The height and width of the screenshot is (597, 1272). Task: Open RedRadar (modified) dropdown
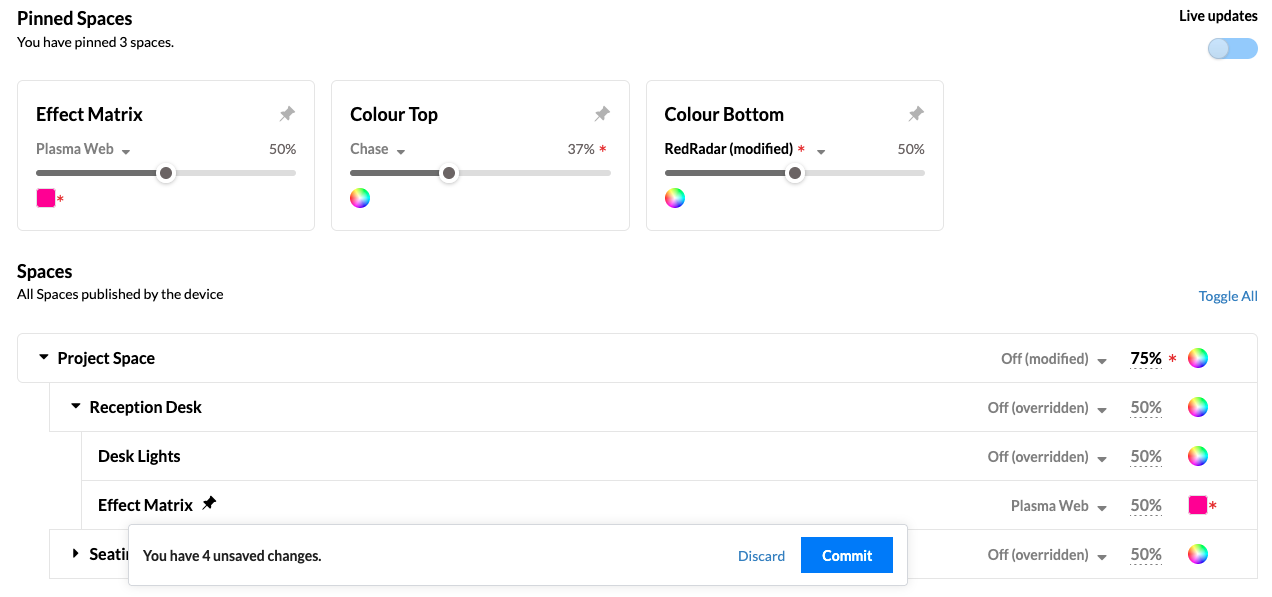click(743, 150)
